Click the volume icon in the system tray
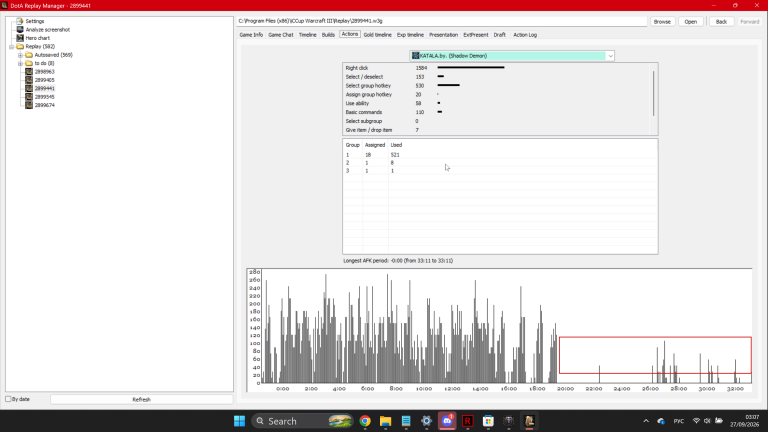 coord(707,421)
